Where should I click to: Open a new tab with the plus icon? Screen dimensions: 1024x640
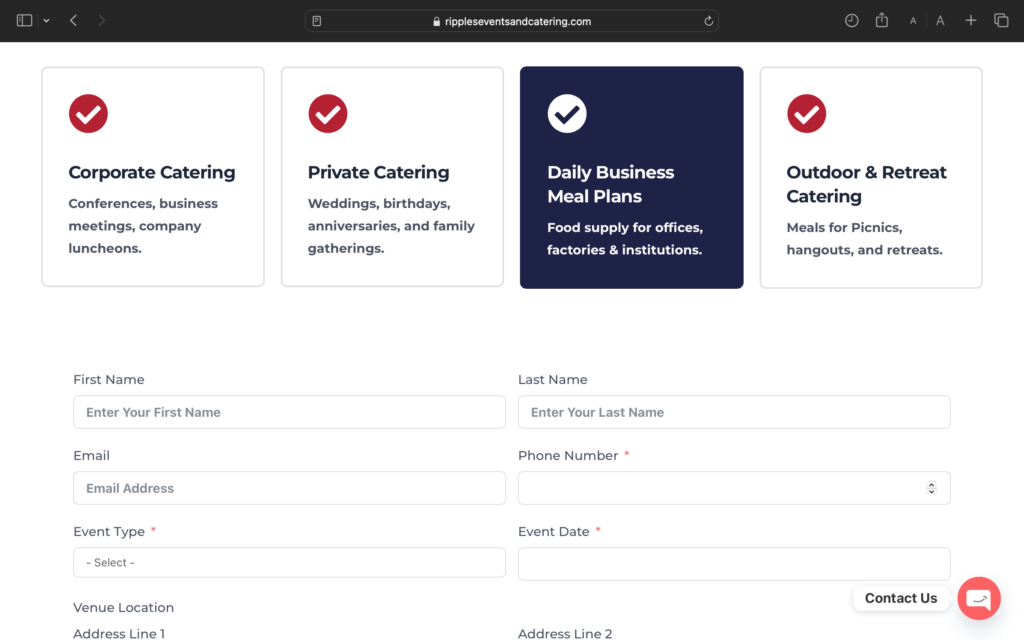point(970,20)
